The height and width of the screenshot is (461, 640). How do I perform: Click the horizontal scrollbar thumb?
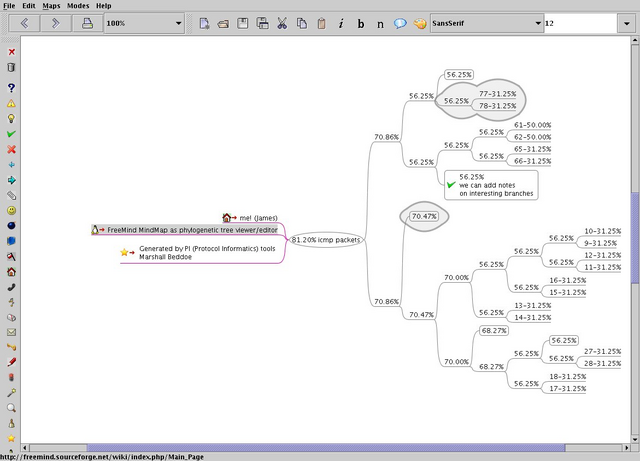(326, 448)
